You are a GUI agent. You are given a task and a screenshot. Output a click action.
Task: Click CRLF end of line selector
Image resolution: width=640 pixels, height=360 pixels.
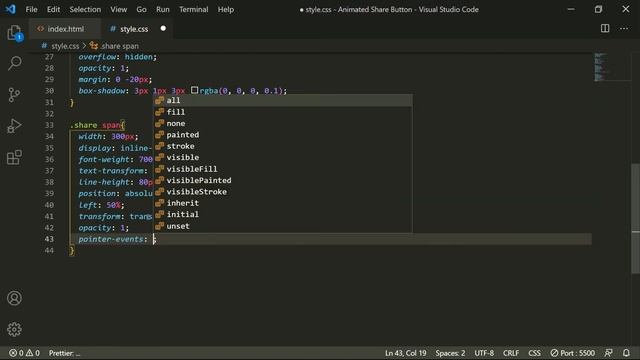point(511,353)
